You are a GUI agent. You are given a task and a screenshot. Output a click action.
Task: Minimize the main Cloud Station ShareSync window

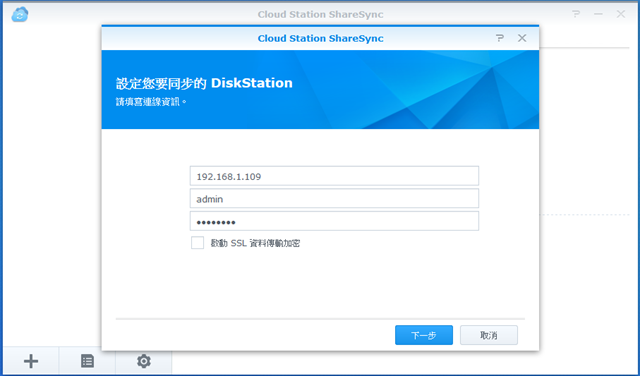[x=598, y=14]
